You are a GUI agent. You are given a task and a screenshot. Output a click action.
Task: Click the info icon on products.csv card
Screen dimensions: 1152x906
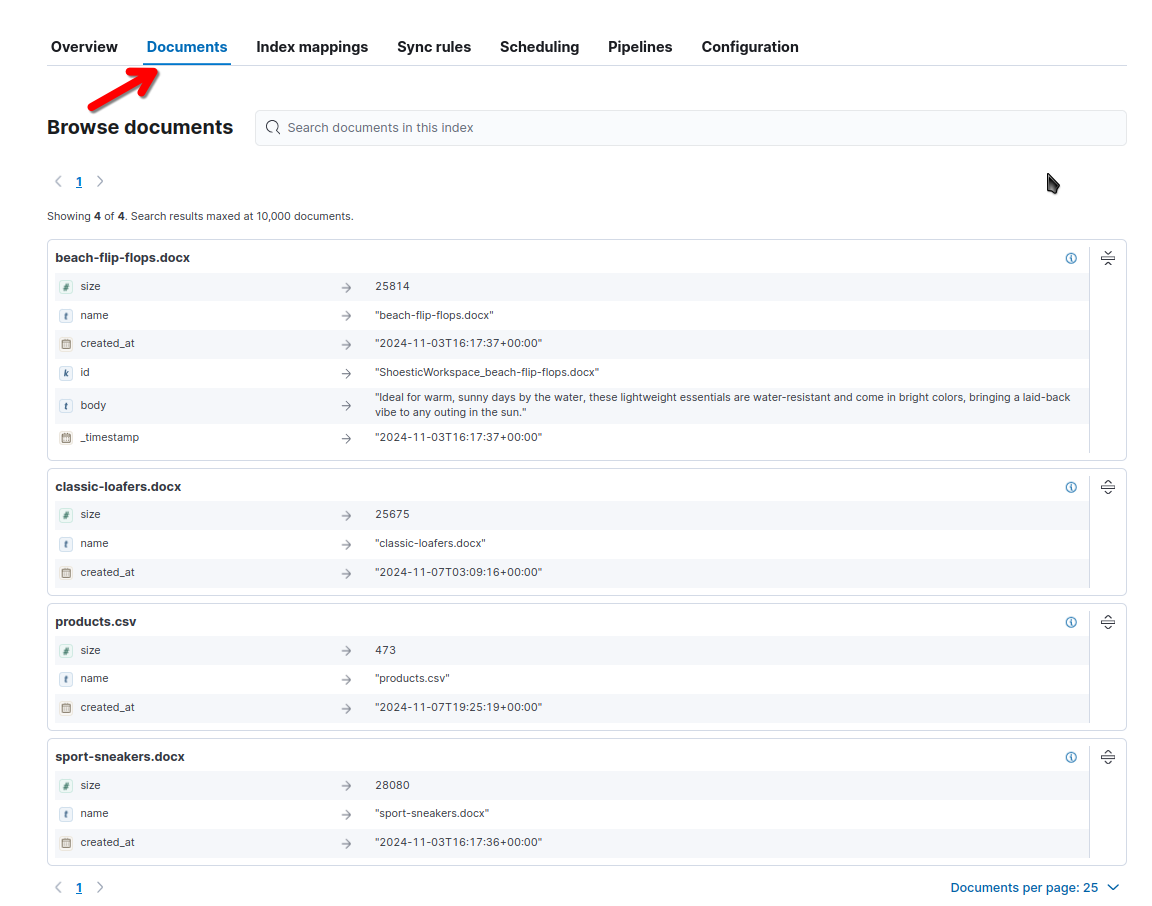(x=1071, y=621)
